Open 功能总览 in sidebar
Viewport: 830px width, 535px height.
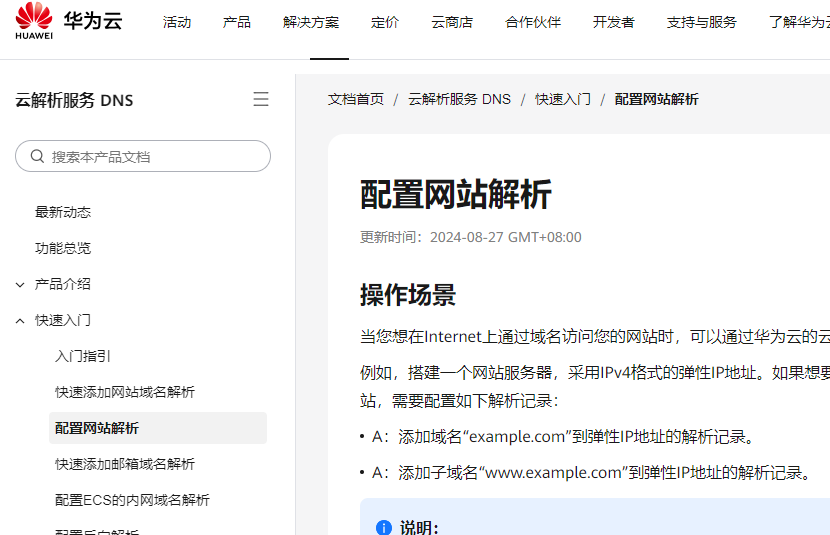(x=63, y=248)
